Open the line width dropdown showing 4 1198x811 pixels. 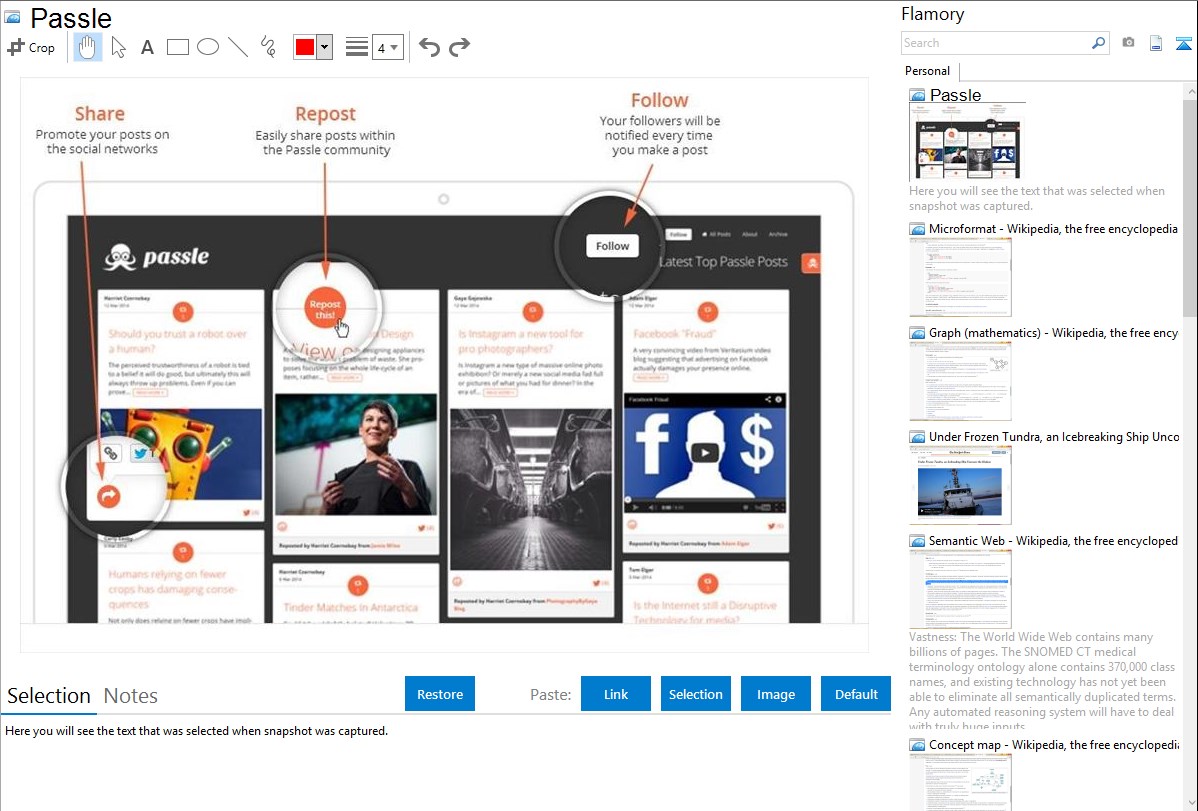388,47
